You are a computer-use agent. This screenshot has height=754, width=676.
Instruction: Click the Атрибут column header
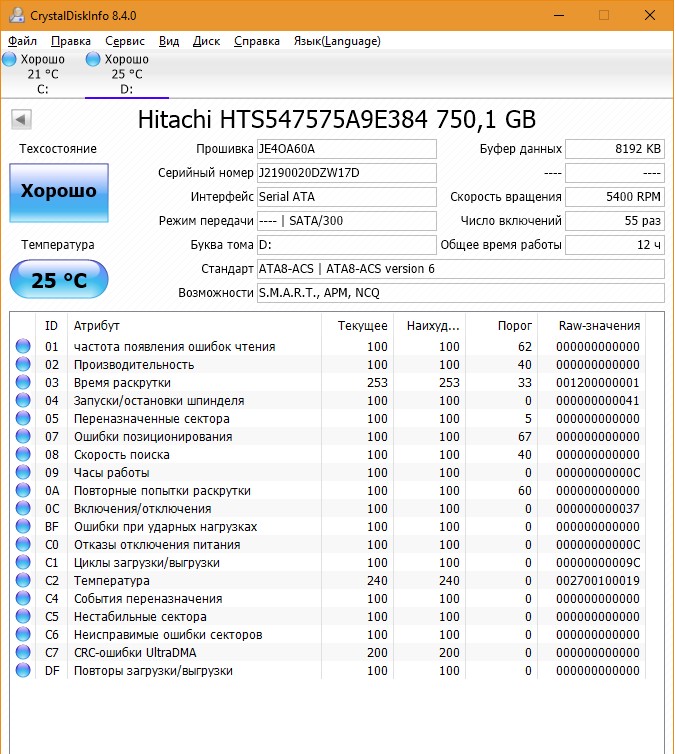(x=97, y=326)
